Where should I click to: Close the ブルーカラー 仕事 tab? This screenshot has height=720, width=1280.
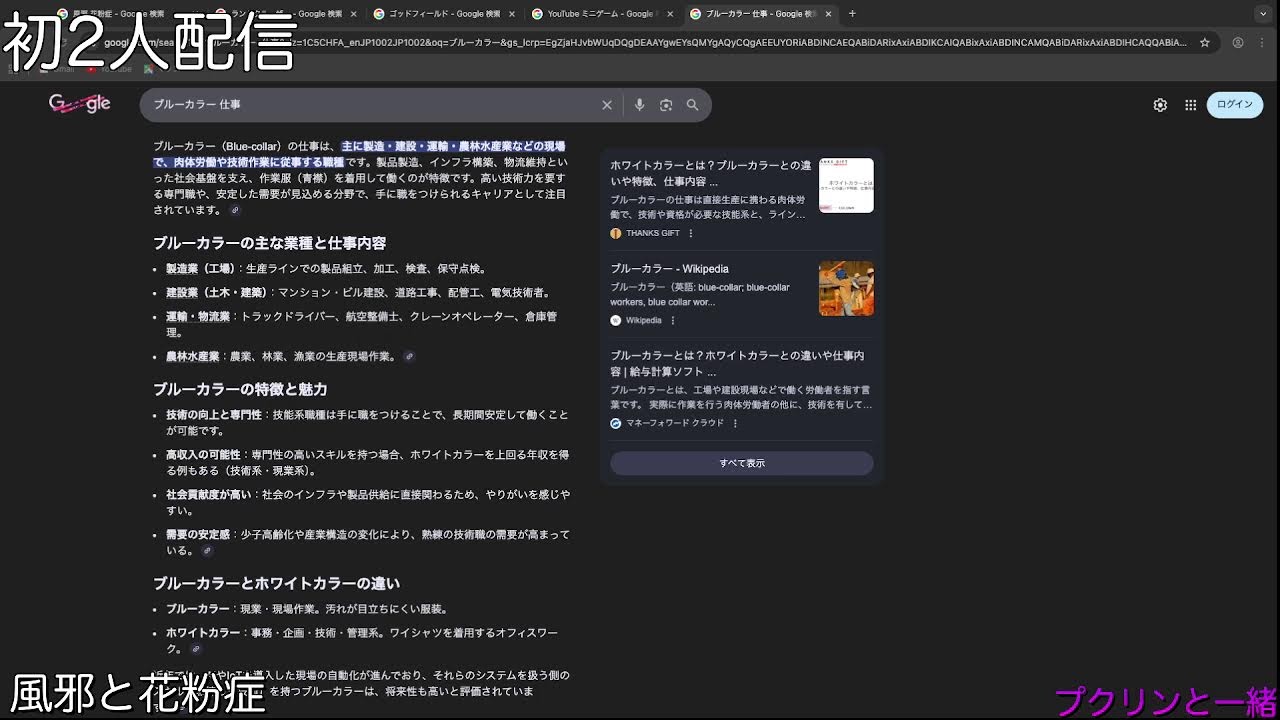click(828, 14)
